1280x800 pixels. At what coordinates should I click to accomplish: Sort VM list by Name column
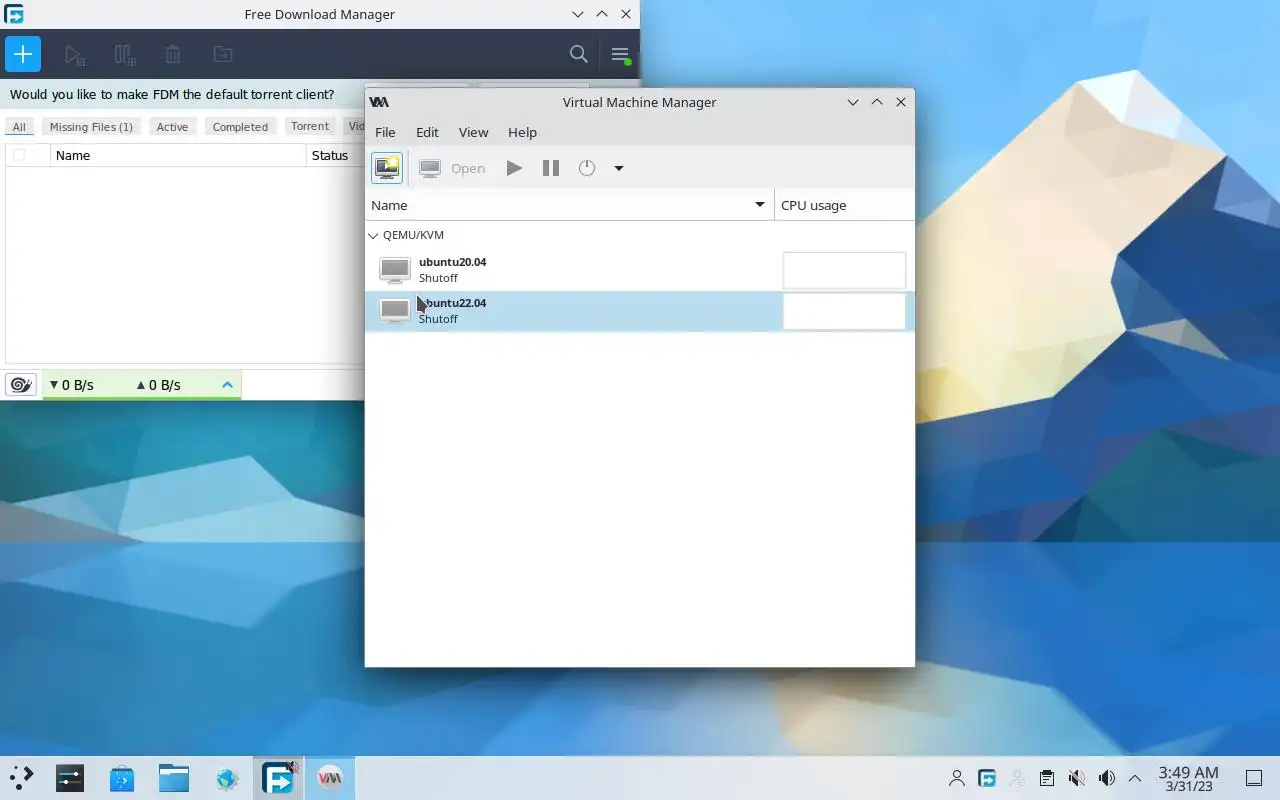(x=569, y=205)
